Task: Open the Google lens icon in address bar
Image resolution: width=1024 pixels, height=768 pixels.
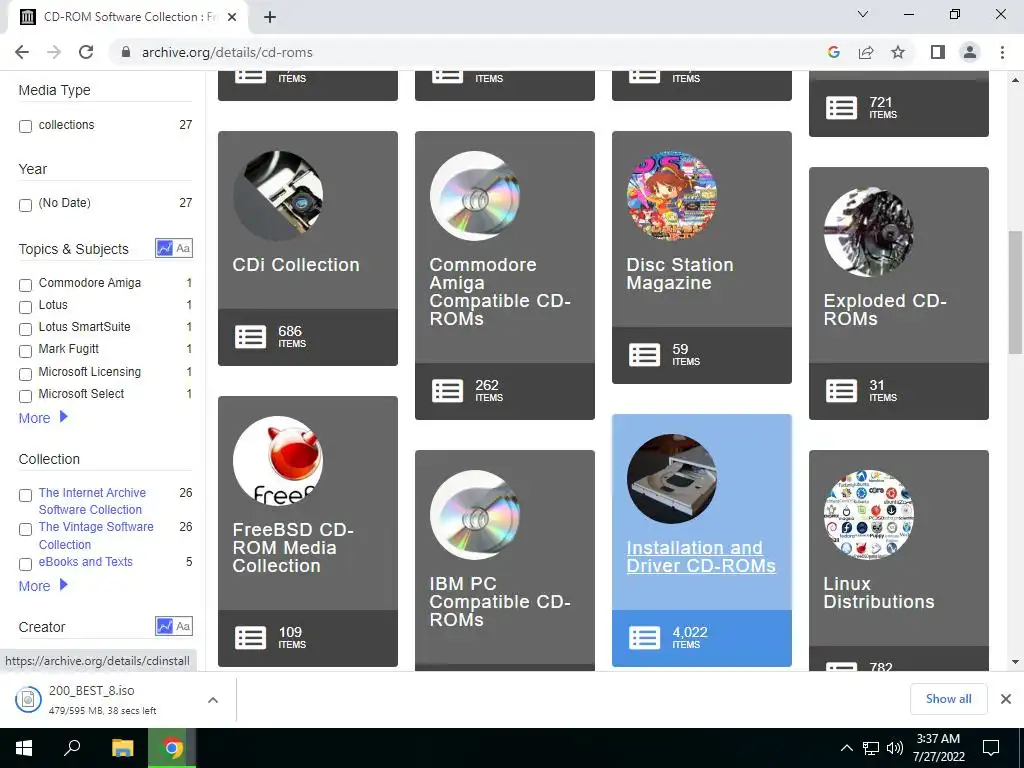Action: pyautogui.click(x=833, y=52)
